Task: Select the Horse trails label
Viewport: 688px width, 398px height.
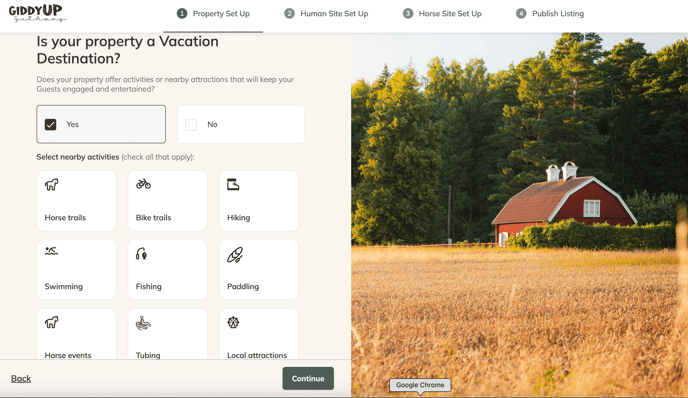Action: [x=65, y=218]
